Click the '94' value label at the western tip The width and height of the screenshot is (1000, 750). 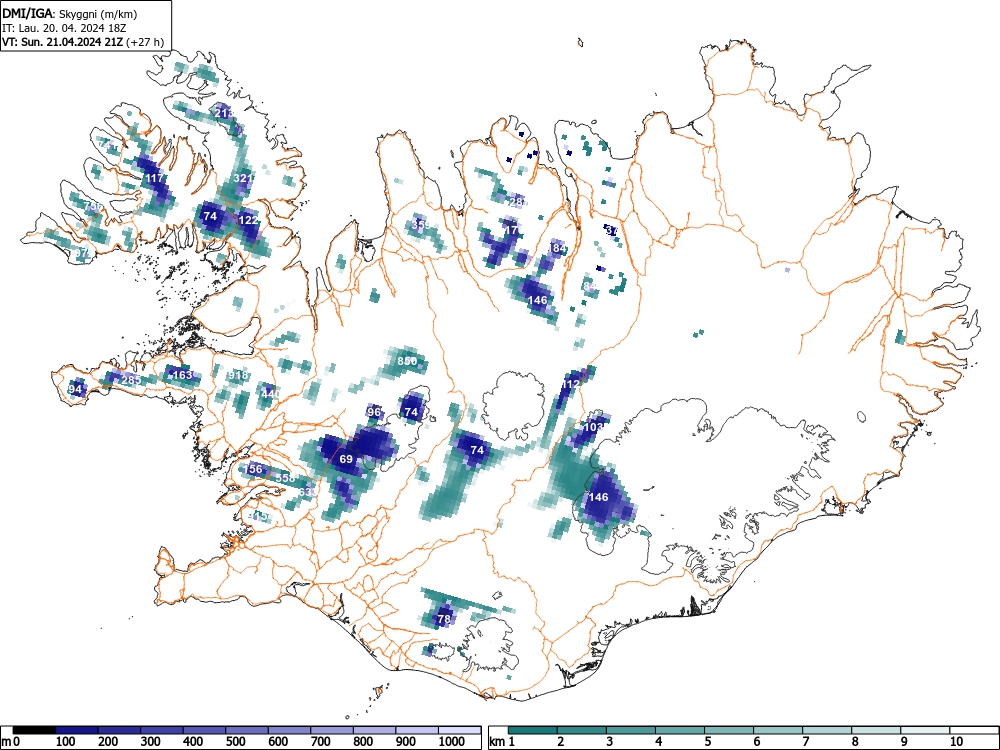click(75, 389)
